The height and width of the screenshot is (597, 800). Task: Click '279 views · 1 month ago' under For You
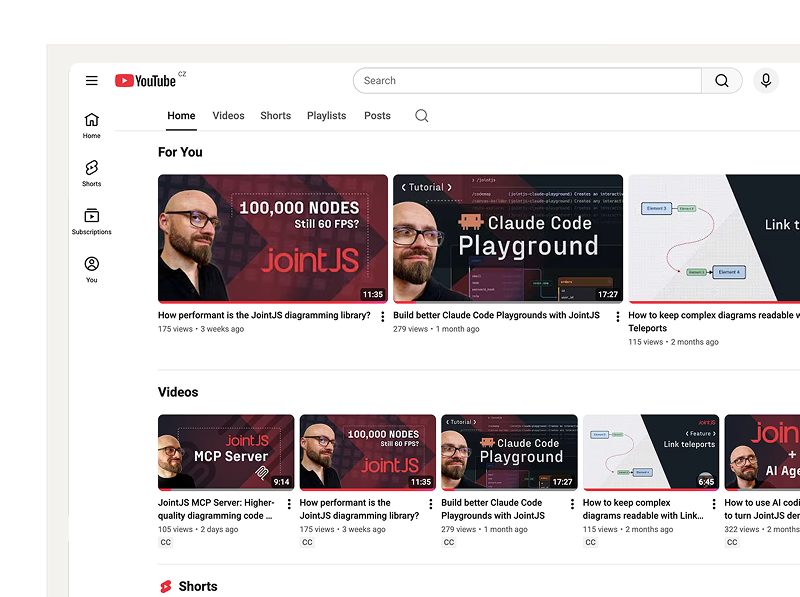[x=436, y=329]
